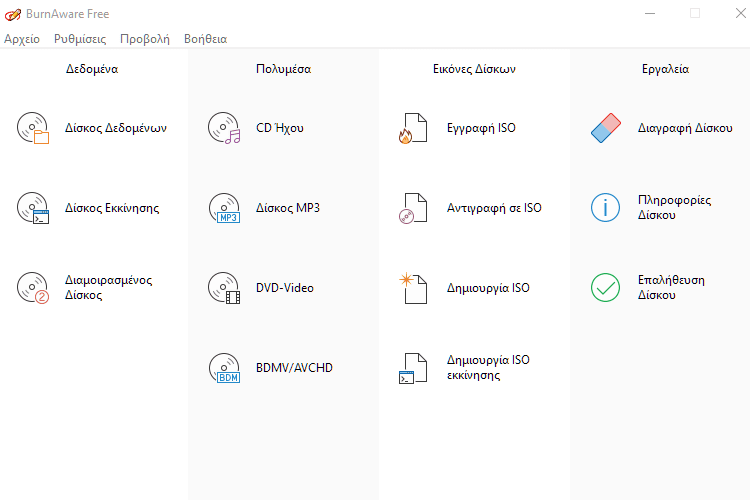Click the Δίσκος MP3 disc icon
Screen dimensions: 750x500
click(224, 208)
